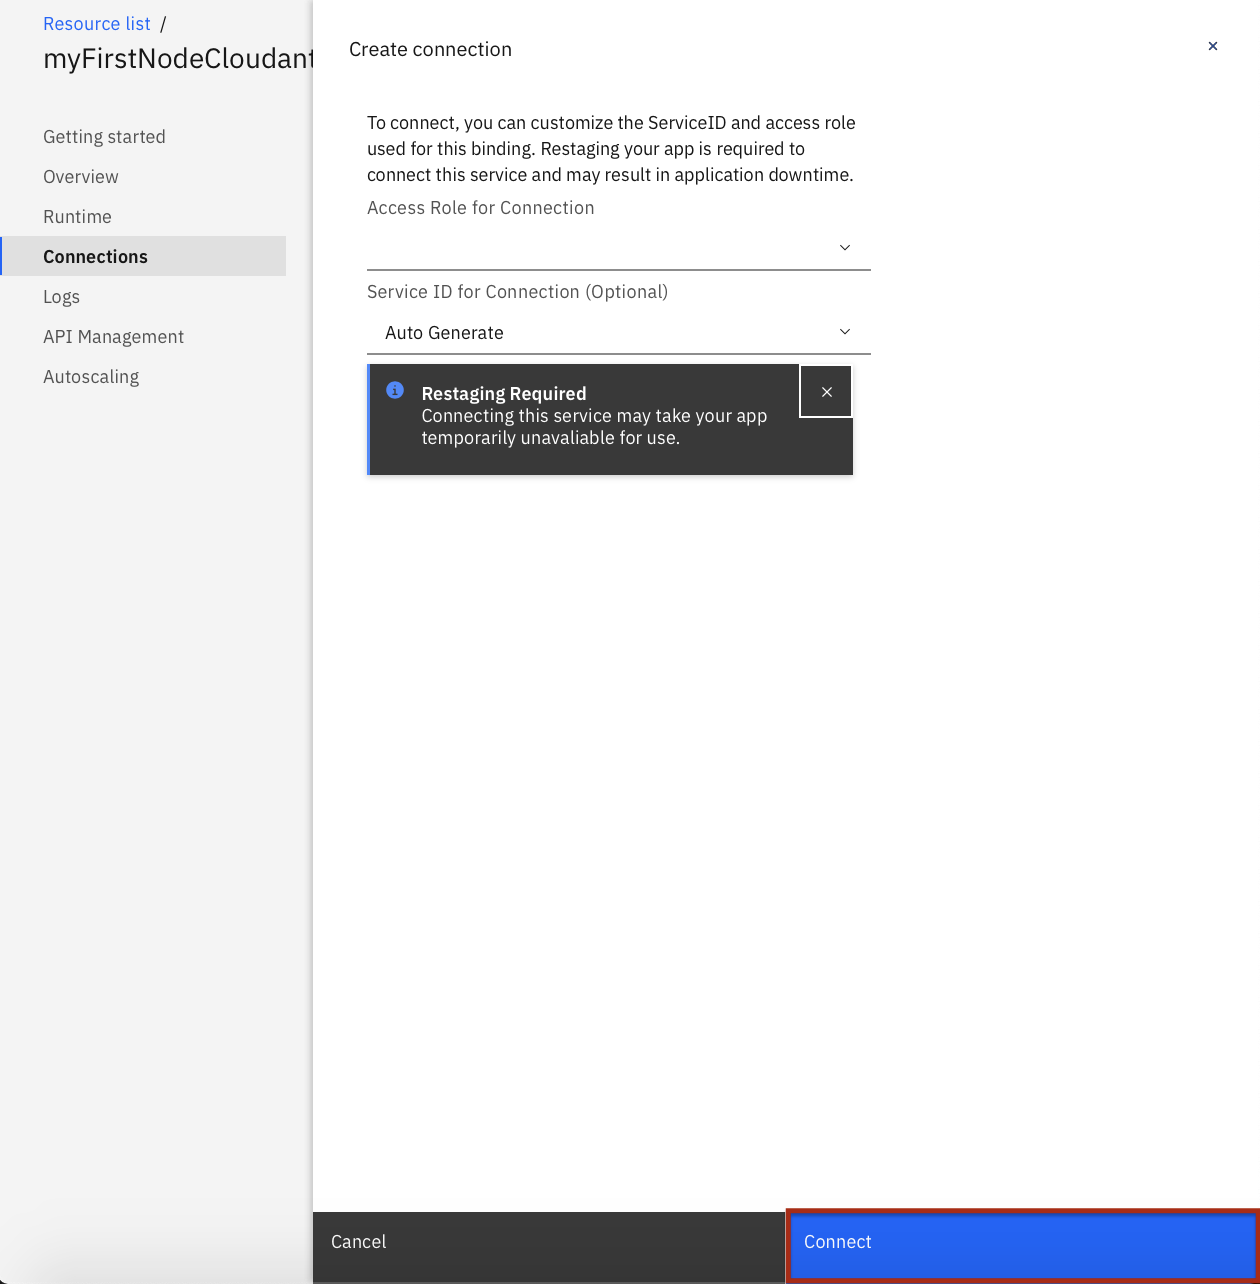Screen dimensions: 1260x1284
Task: Click the myFirstNodeCloudant app name
Action: pyautogui.click(x=178, y=59)
